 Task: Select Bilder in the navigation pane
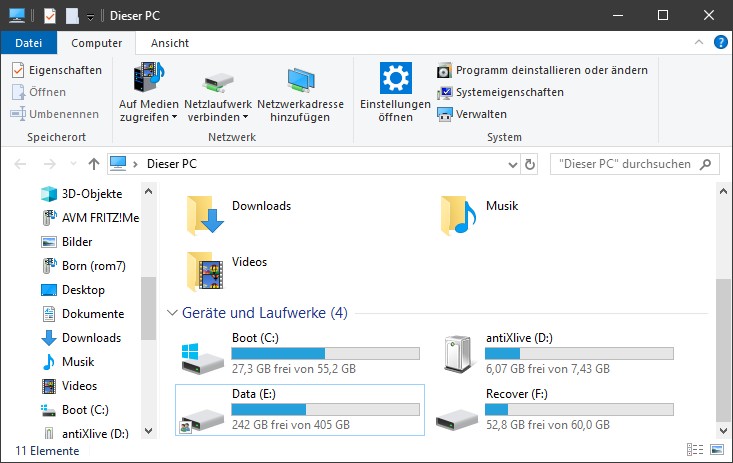point(67,242)
